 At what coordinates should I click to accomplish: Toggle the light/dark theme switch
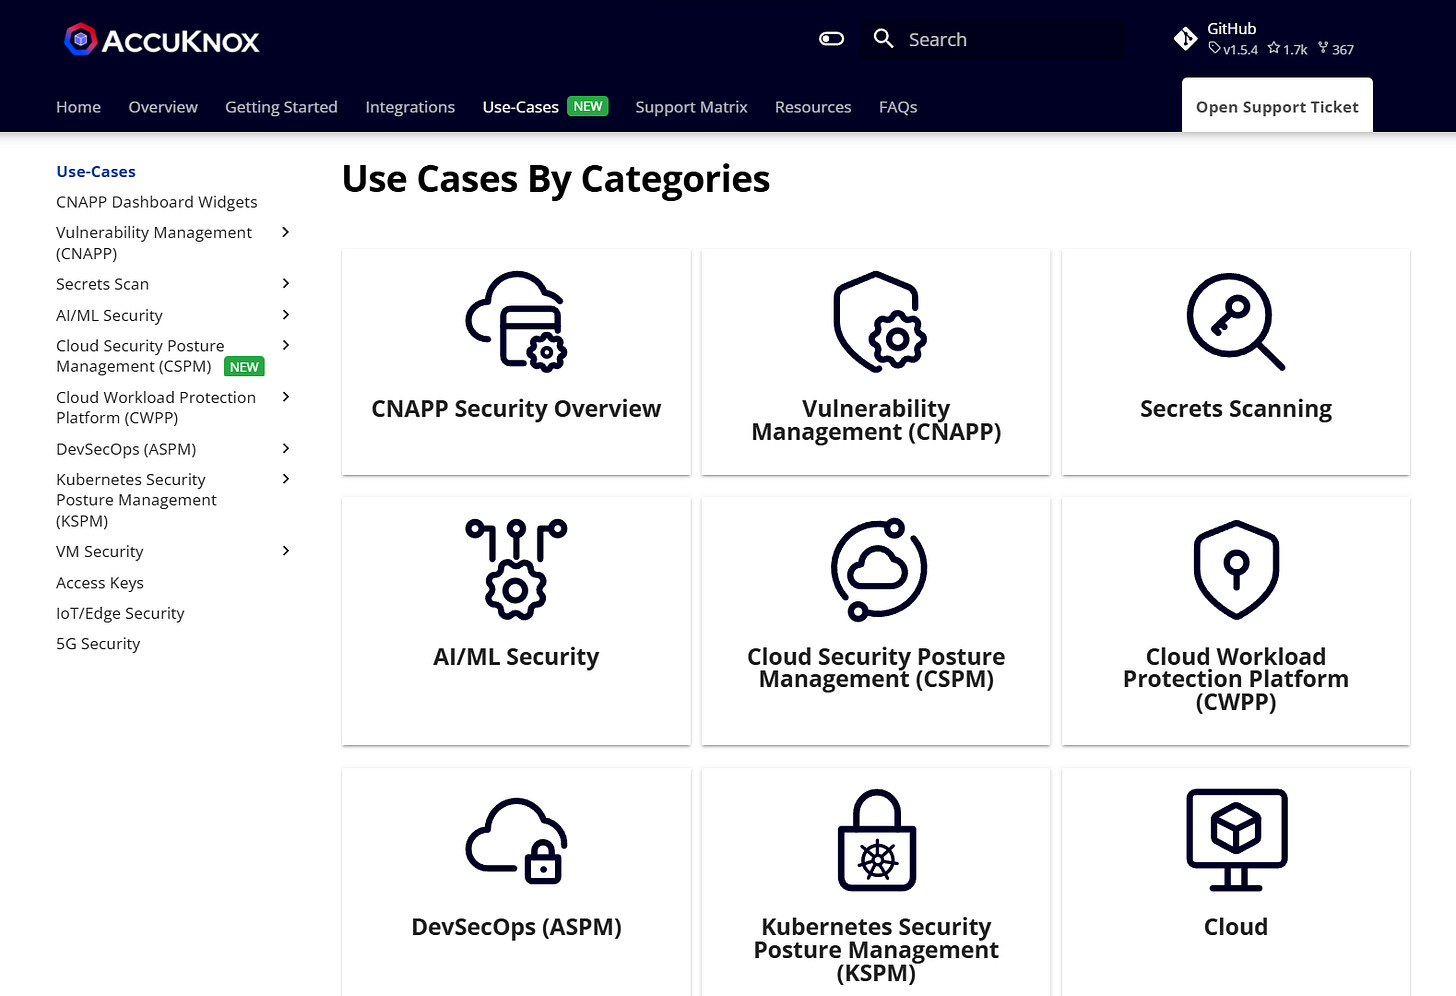click(x=831, y=39)
